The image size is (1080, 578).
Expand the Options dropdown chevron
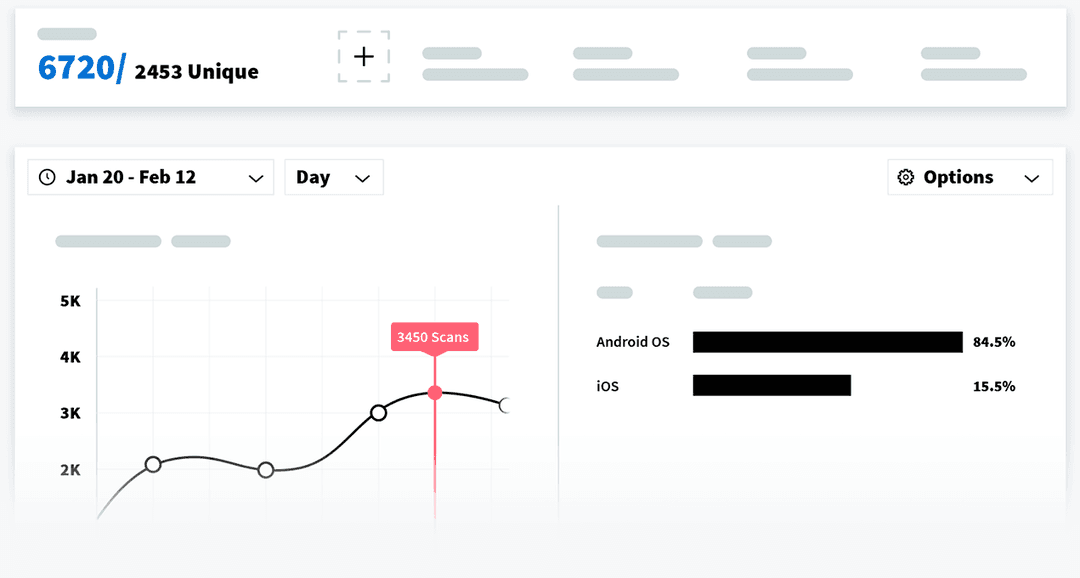coord(1033,178)
